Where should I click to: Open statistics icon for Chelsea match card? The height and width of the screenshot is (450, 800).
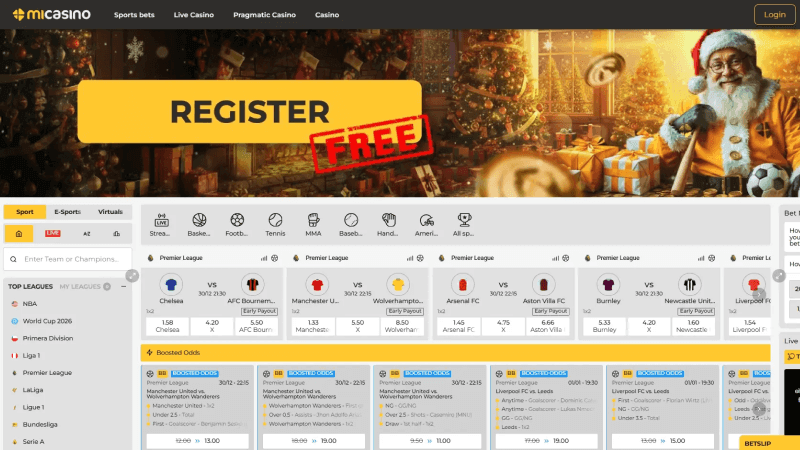[x=264, y=258]
